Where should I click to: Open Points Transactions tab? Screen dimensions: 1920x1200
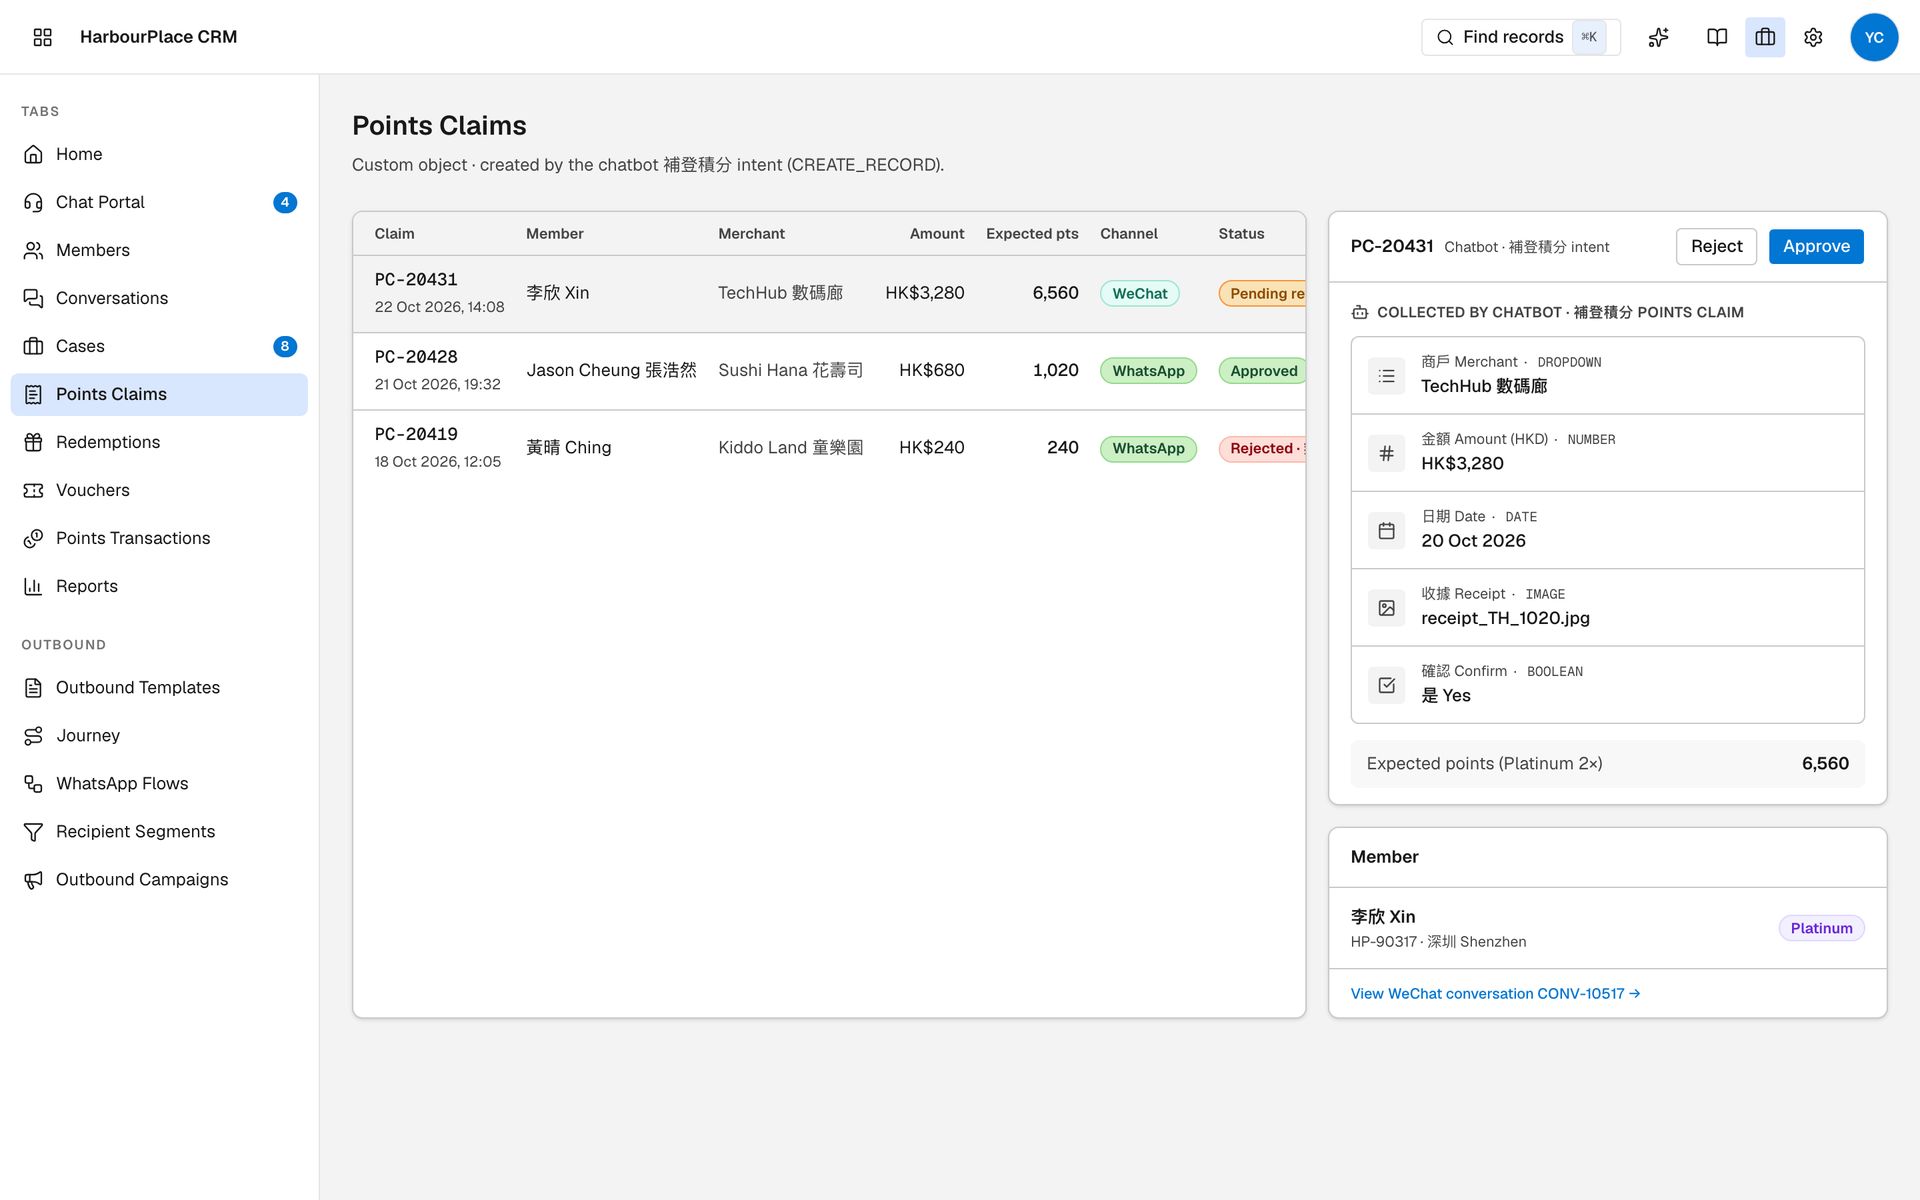[x=159, y=538]
